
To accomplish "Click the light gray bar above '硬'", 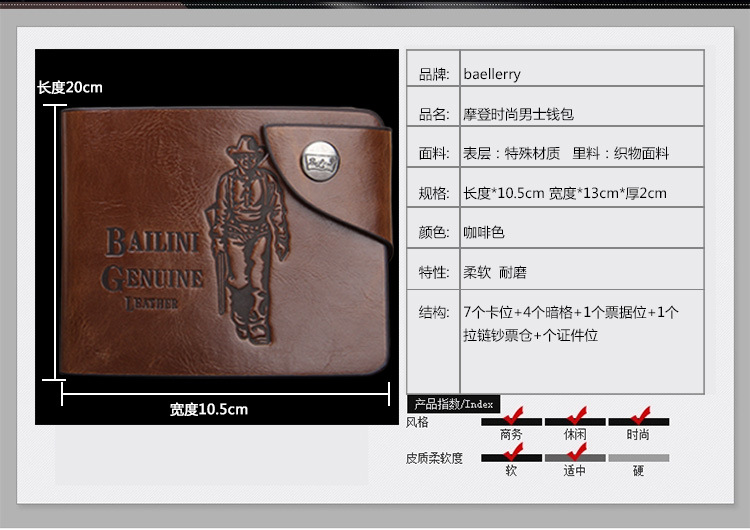I will coord(639,458).
